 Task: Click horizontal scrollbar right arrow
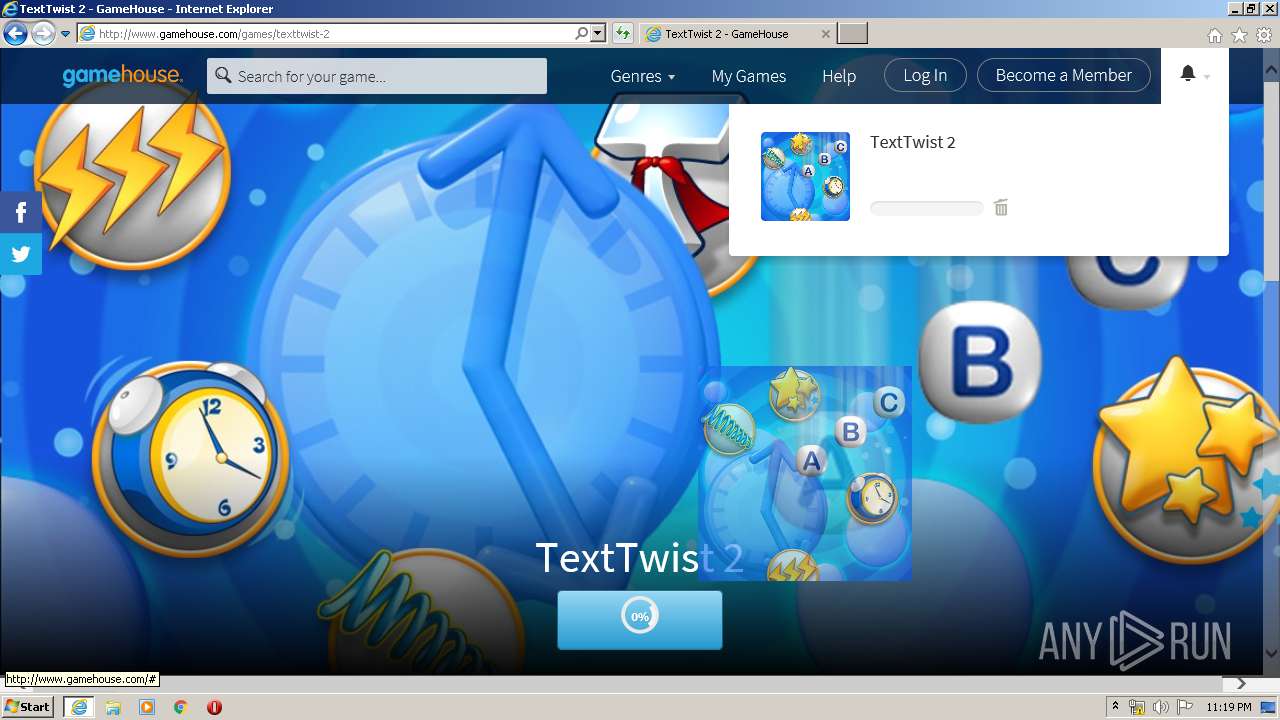tap(1241, 684)
